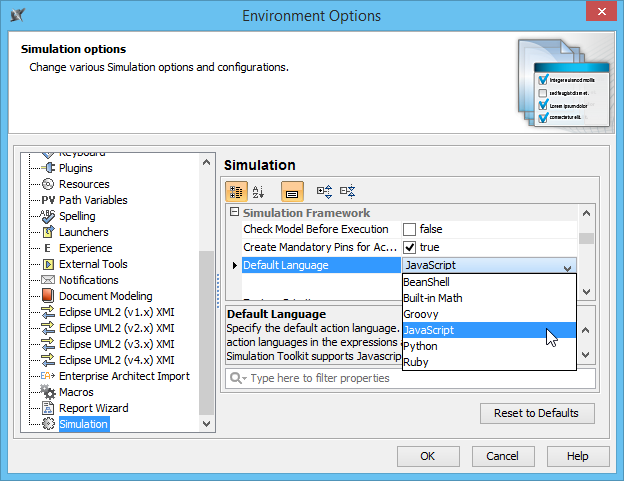Screen dimensions: 624x481
Task: Click the categorized view toolbar icon
Action: pos(236,191)
